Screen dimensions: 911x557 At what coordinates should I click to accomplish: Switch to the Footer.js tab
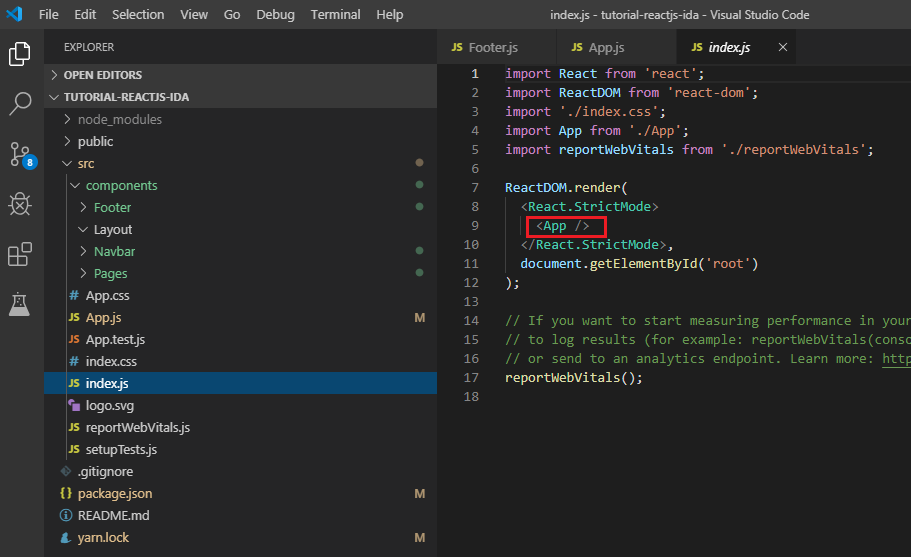coord(497,47)
